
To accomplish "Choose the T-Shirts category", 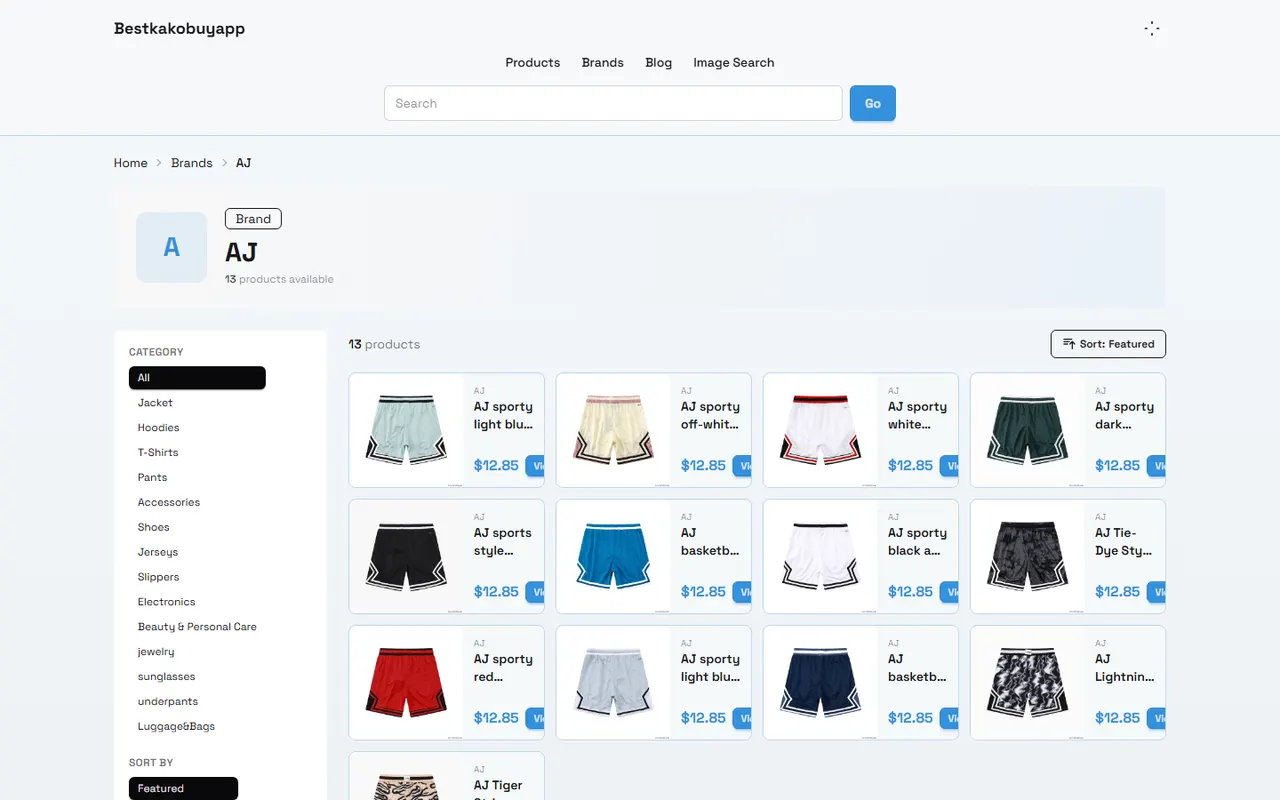I will tap(158, 453).
